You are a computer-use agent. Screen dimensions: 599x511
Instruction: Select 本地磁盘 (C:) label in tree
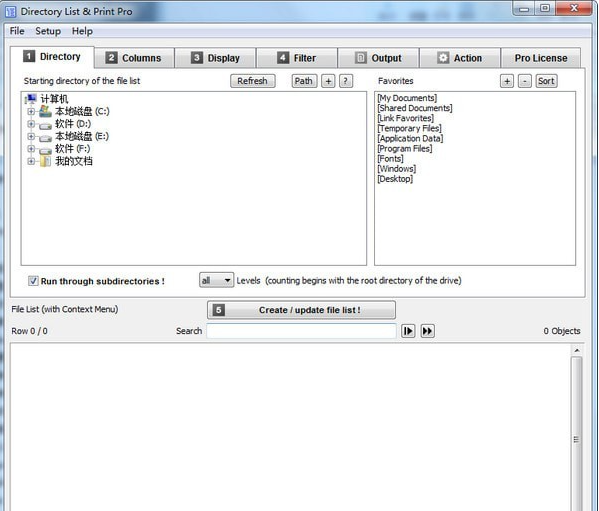82,112
